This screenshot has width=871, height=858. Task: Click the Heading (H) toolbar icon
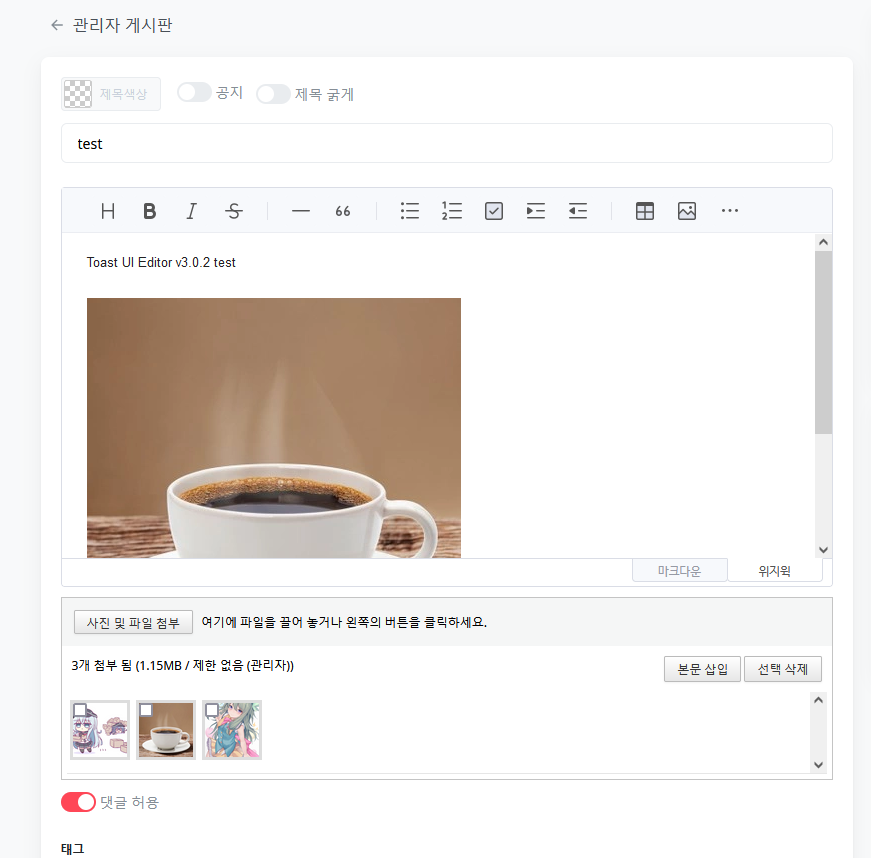(108, 211)
